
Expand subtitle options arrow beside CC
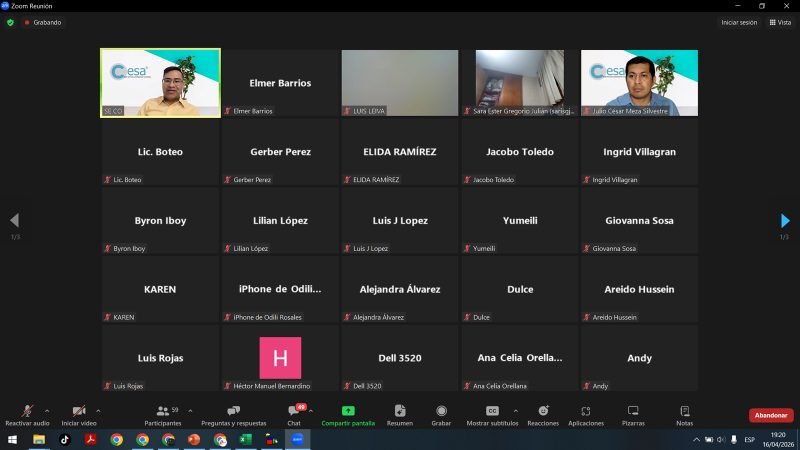[x=516, y=411]
